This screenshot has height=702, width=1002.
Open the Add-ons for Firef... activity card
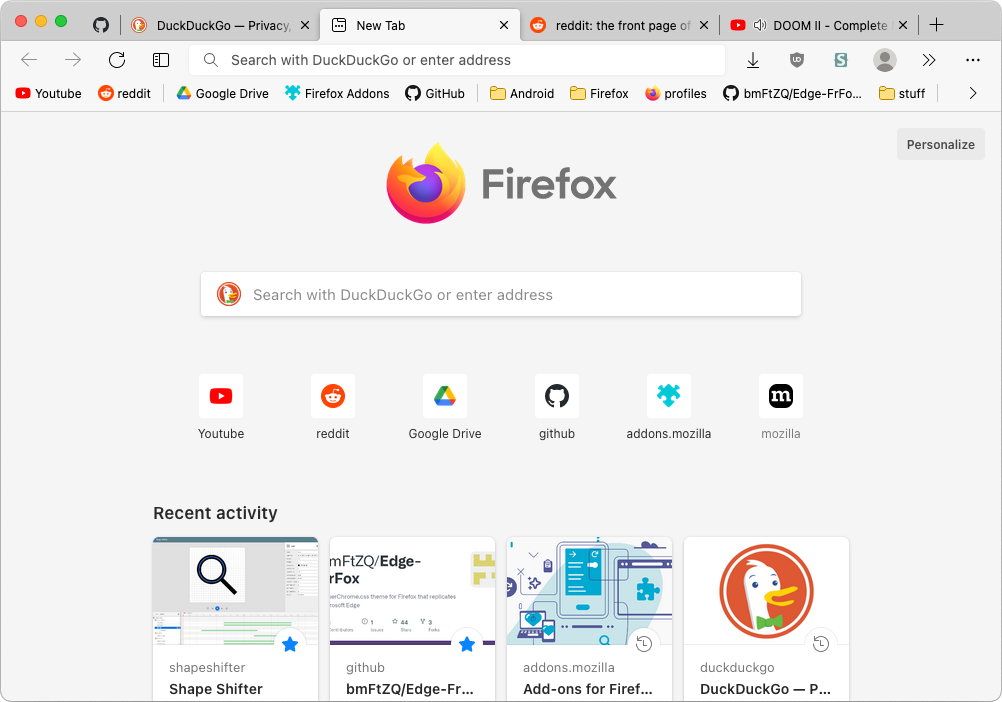click(x=589, y=618)
